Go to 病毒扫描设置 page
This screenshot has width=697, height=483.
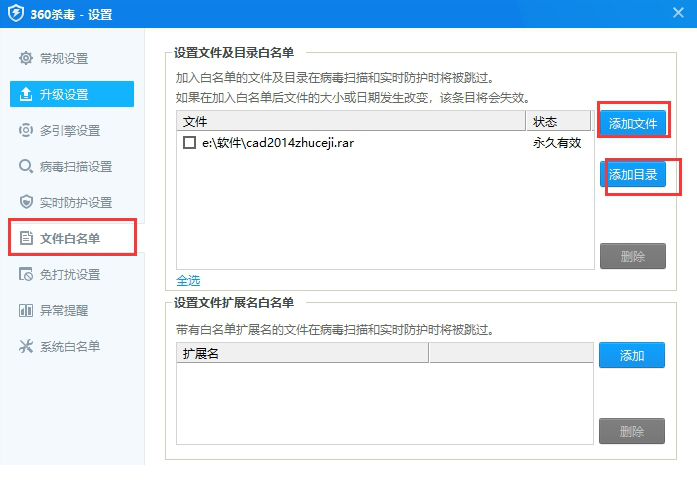point(72,166)
